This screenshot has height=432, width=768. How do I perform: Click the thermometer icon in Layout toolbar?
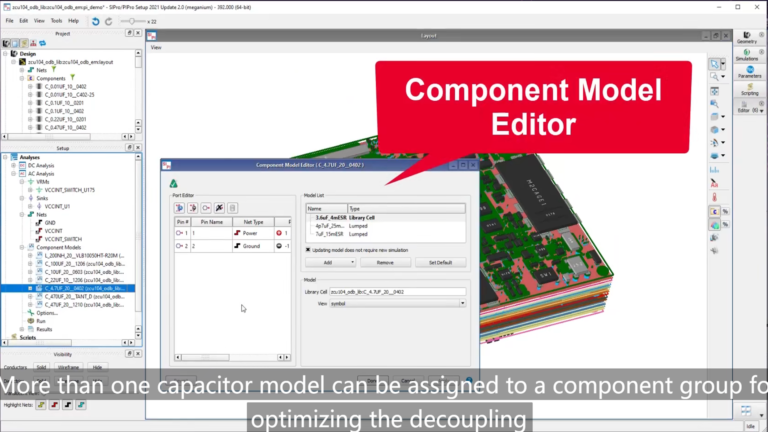click(x=715, y=197)
